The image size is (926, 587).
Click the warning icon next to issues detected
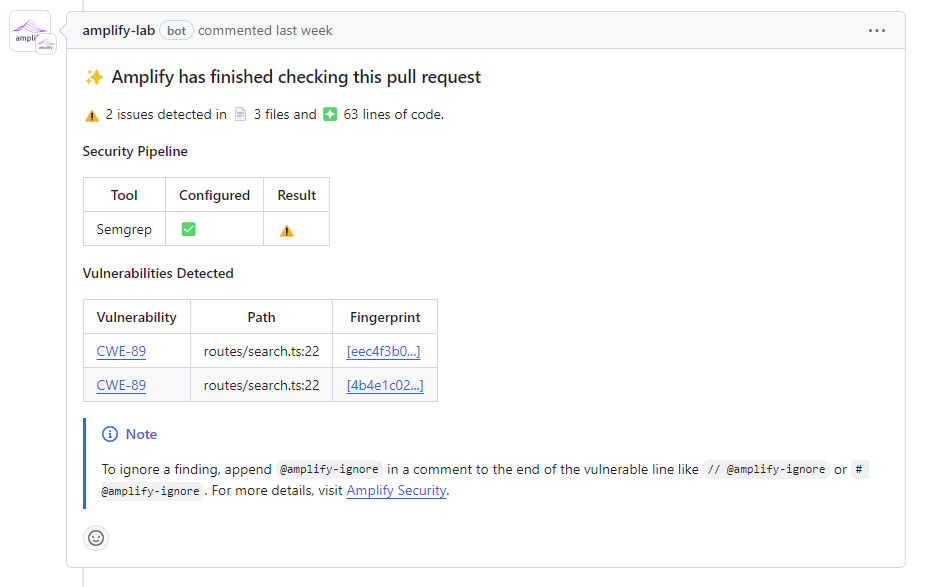point(91,114)
